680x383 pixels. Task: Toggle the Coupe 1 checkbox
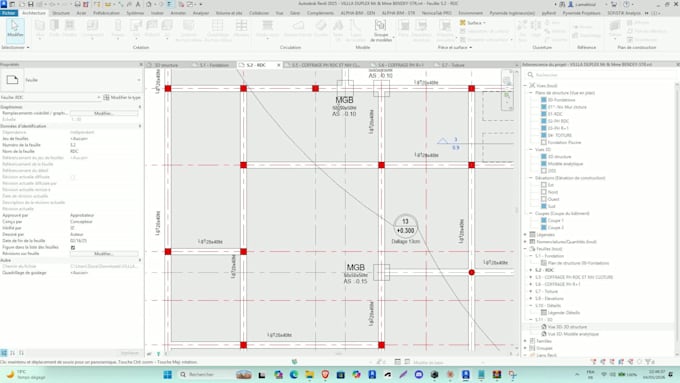[x=543, y=220]
